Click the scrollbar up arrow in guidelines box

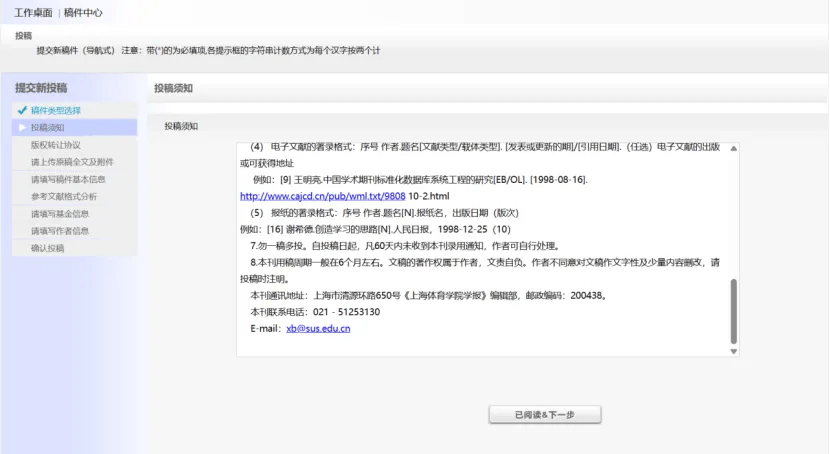pos(734,148)
